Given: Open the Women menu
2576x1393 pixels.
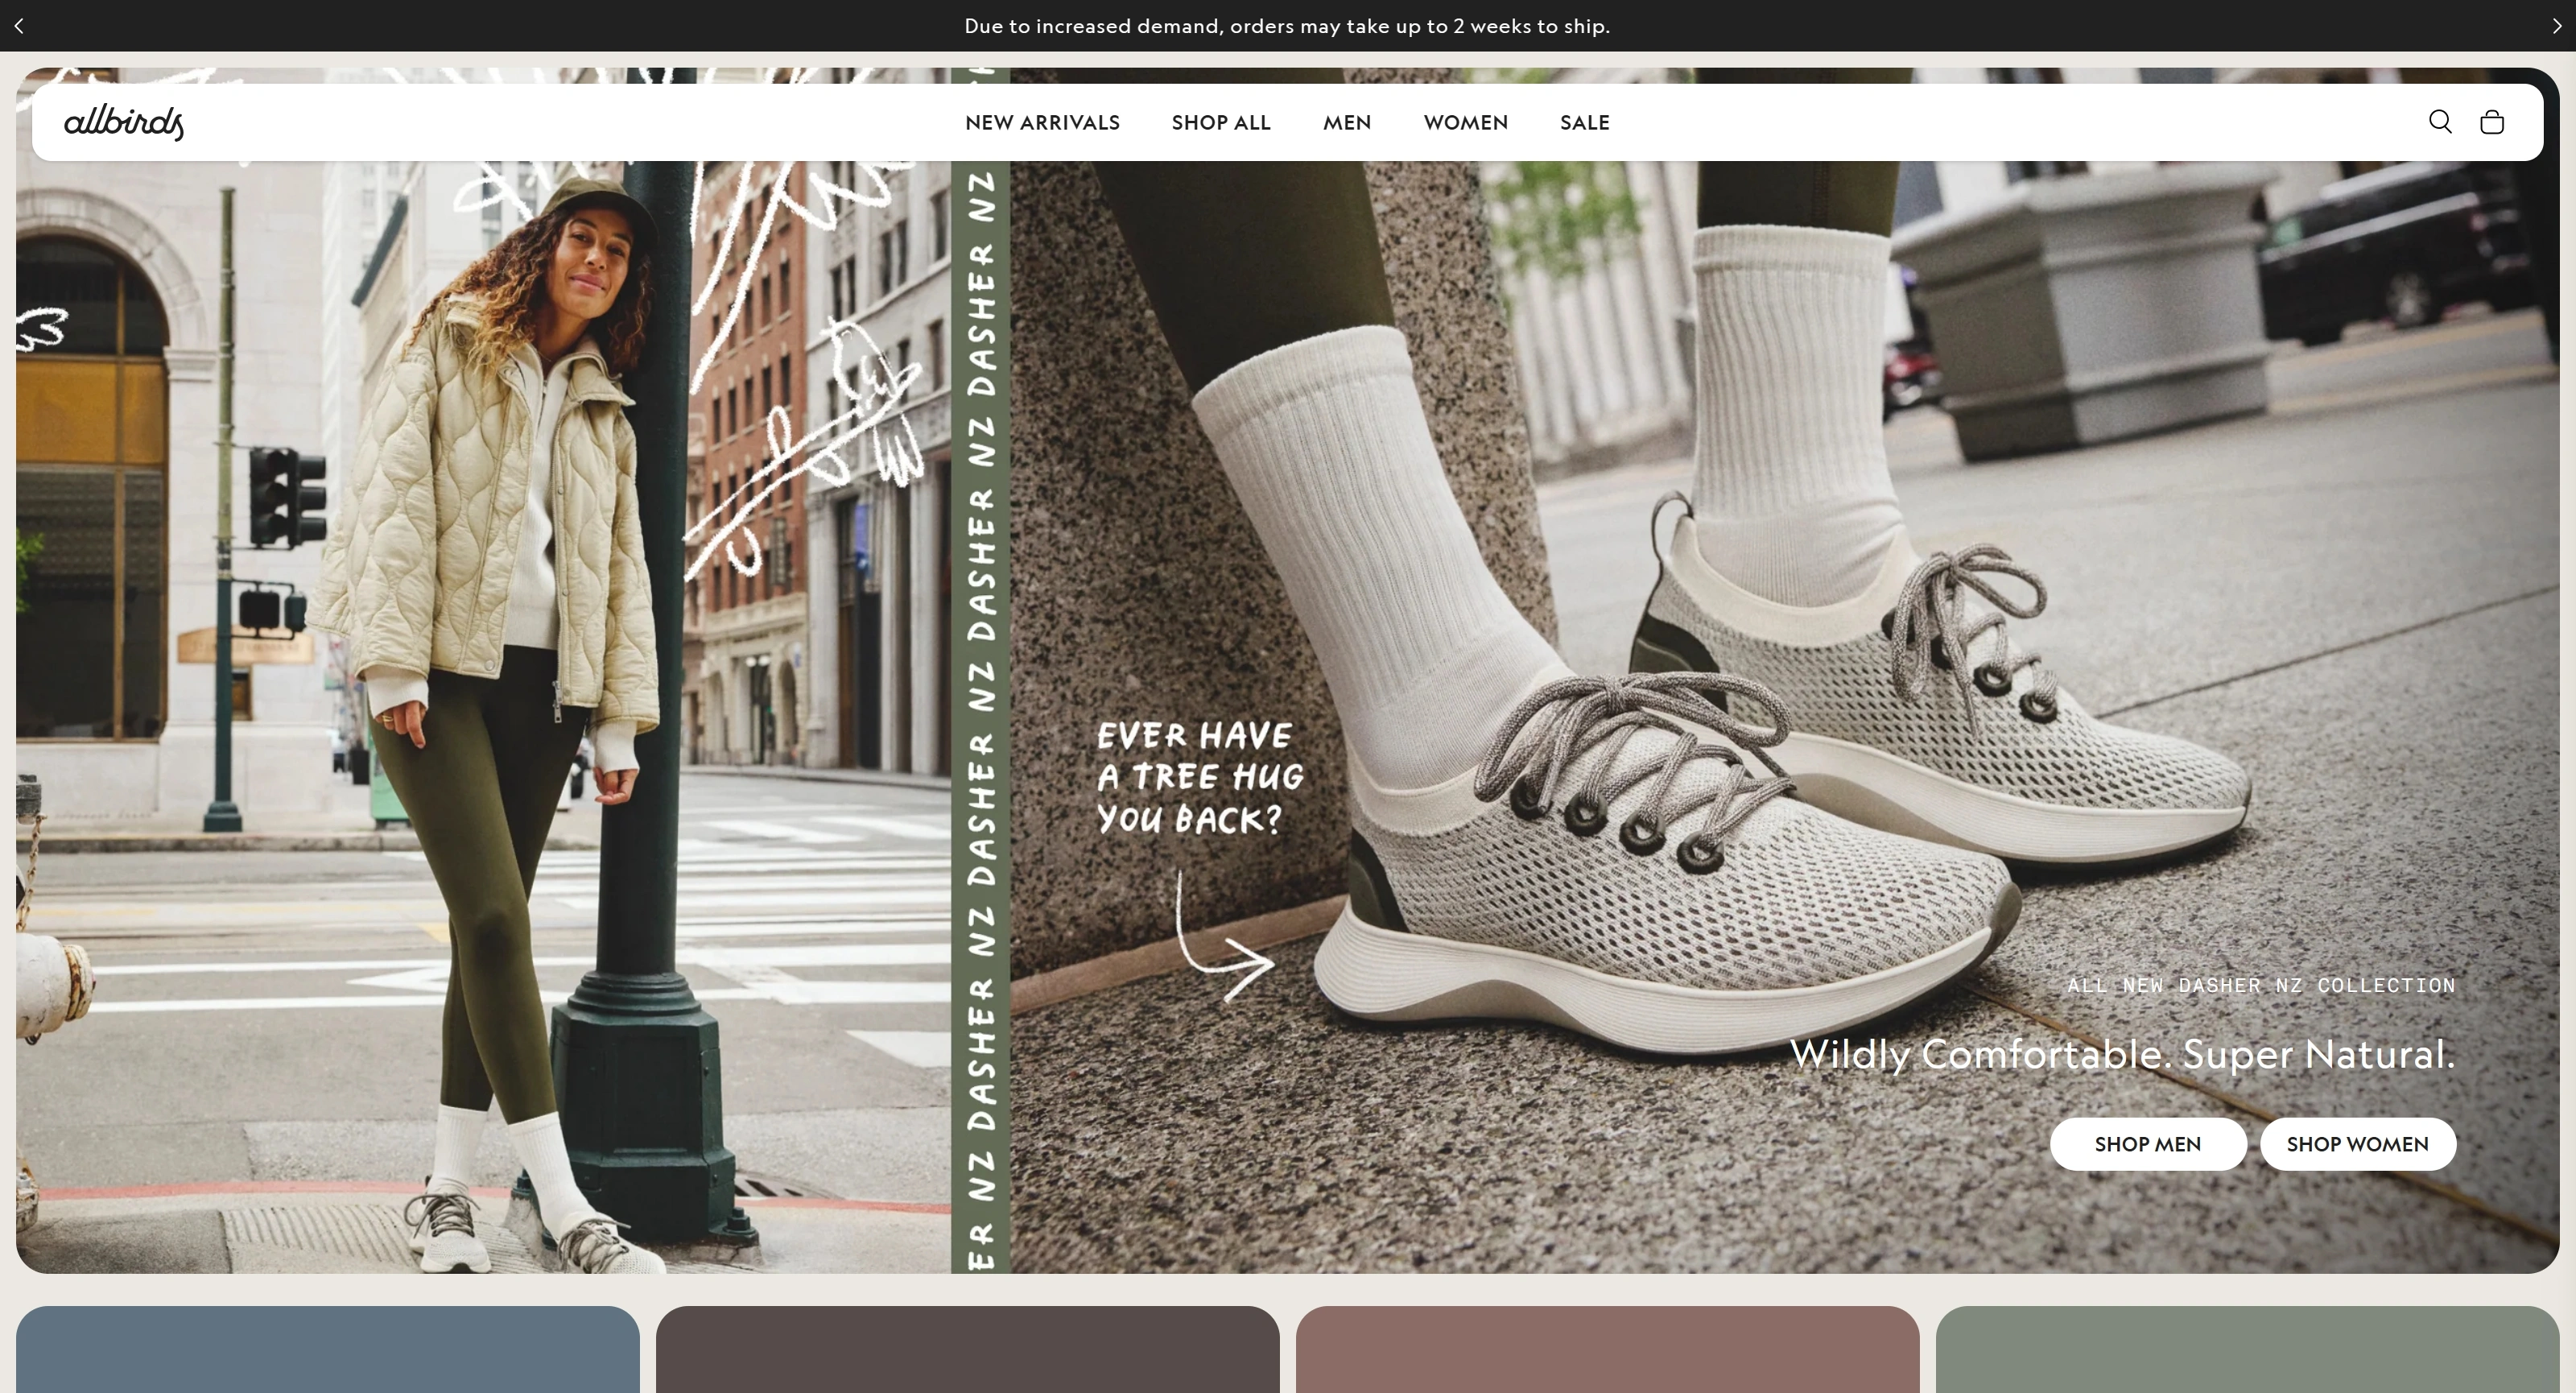Looking at the screenshot, I should tap(1466, 122).
